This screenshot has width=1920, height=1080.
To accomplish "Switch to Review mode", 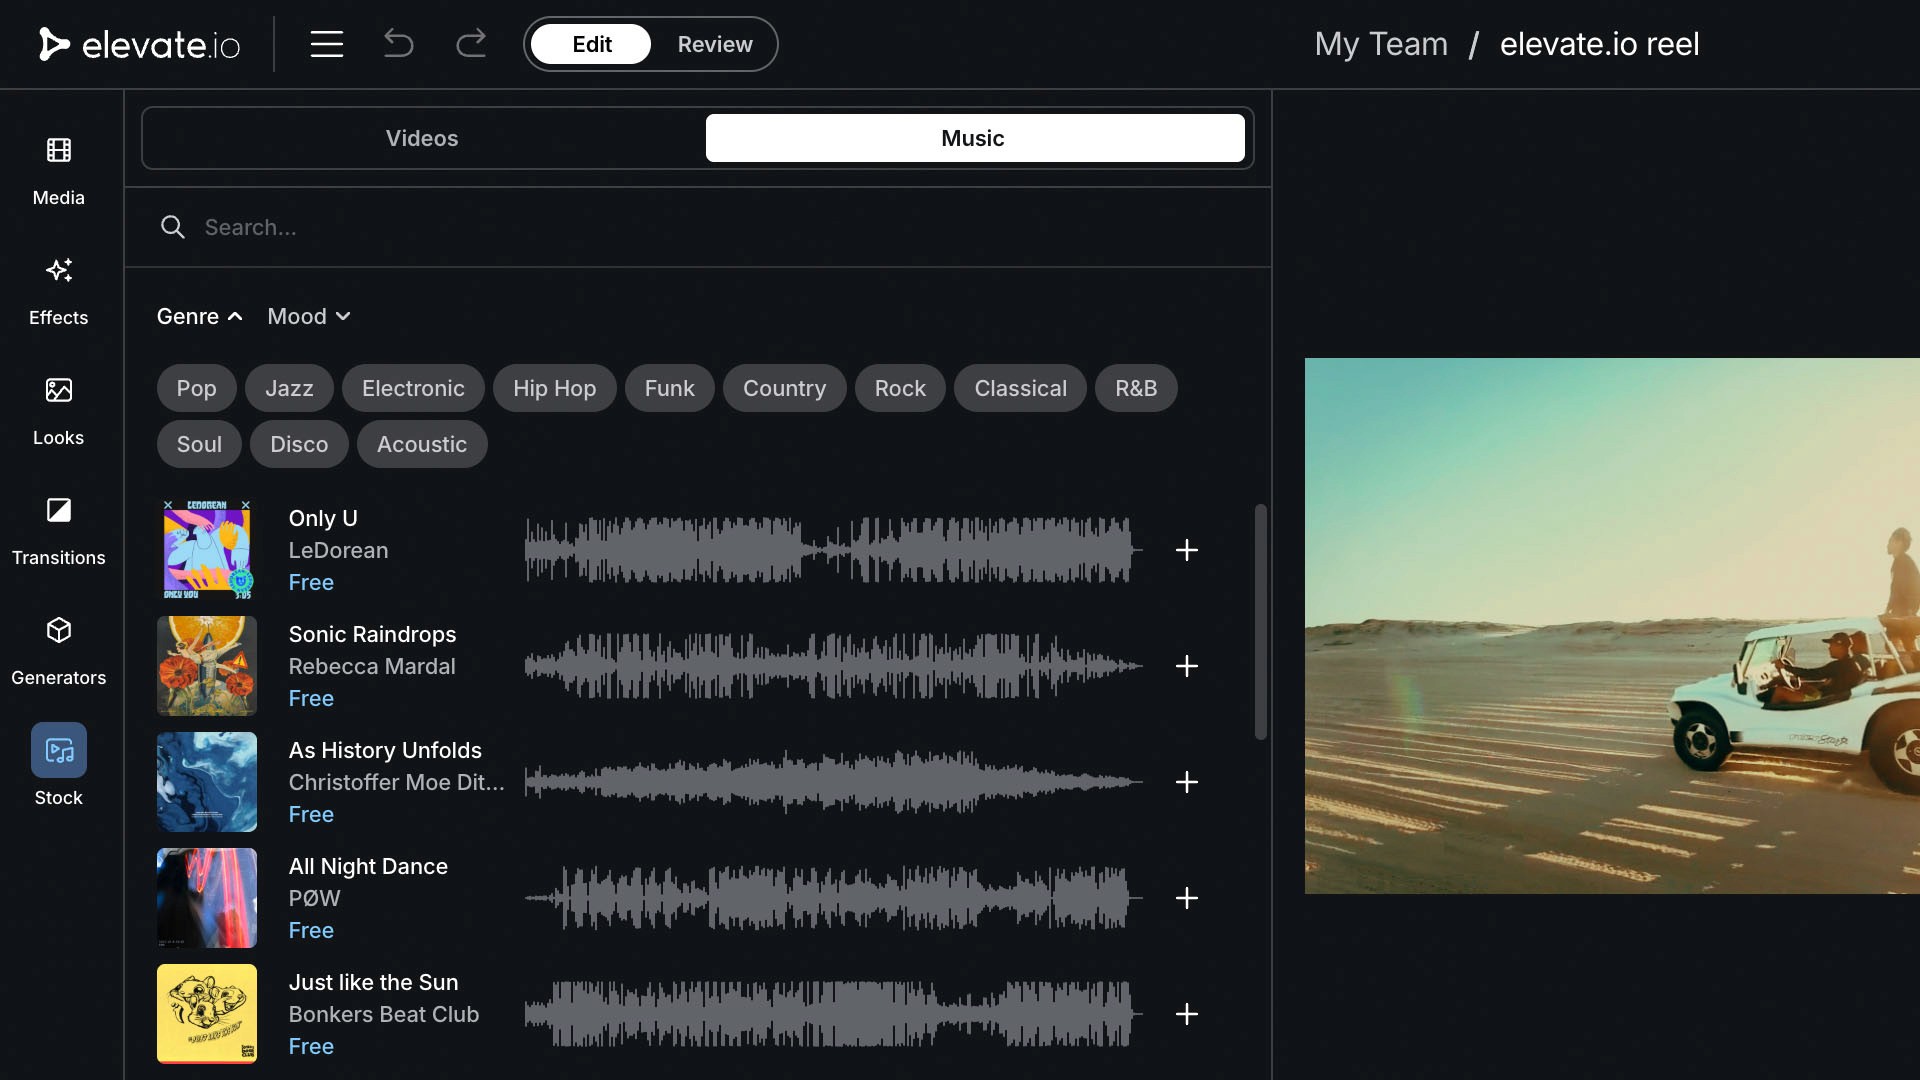I will click(714, 44).
